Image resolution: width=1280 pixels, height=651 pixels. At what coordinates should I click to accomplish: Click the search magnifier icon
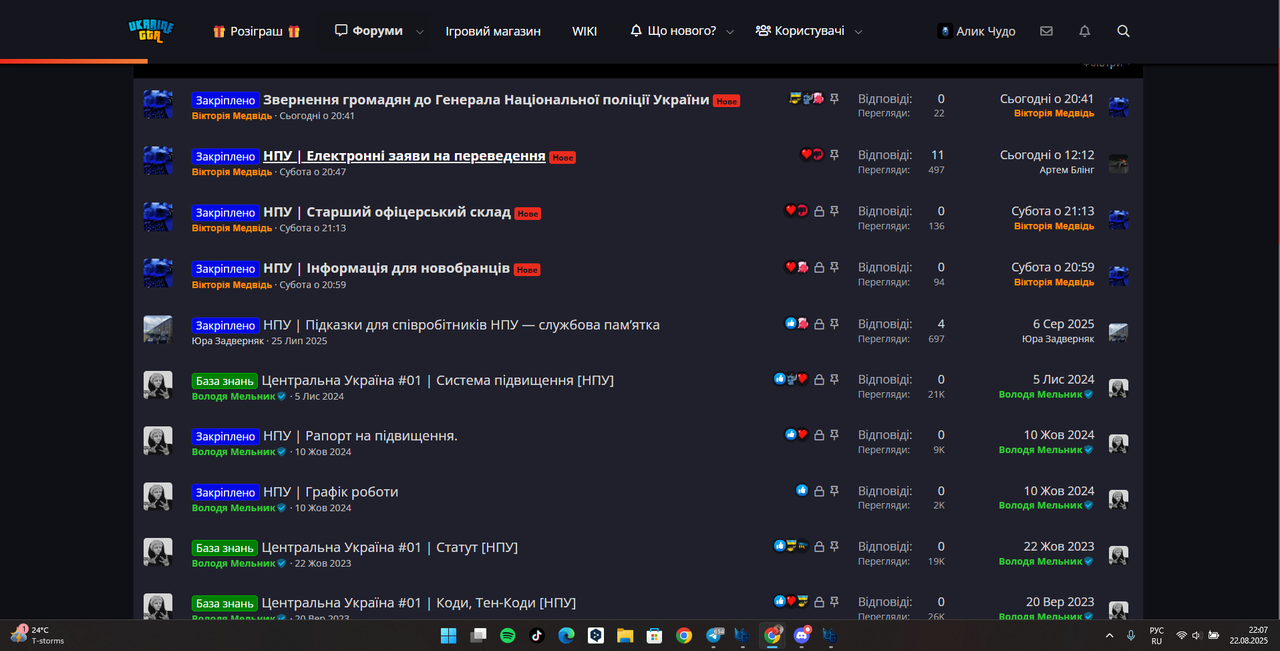(1123, 31)
